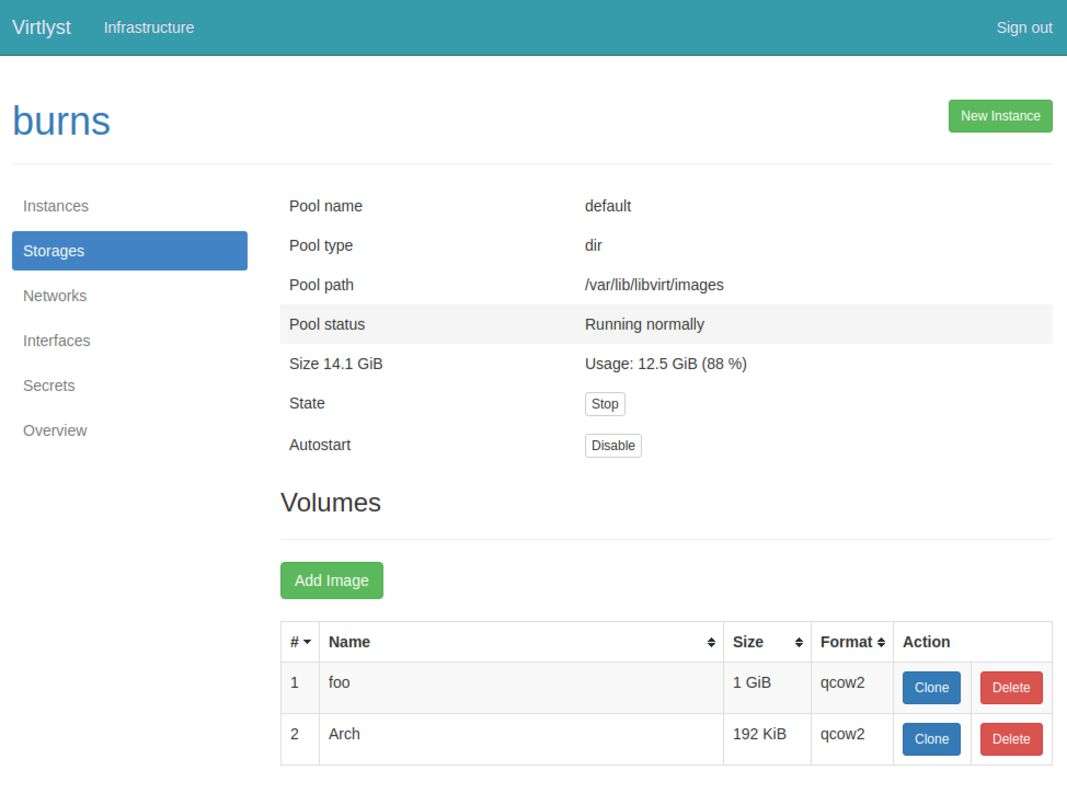Screen dimensions: 1067x805
Task: Open the Instances section in the sidebar
Action: [56, 206]
